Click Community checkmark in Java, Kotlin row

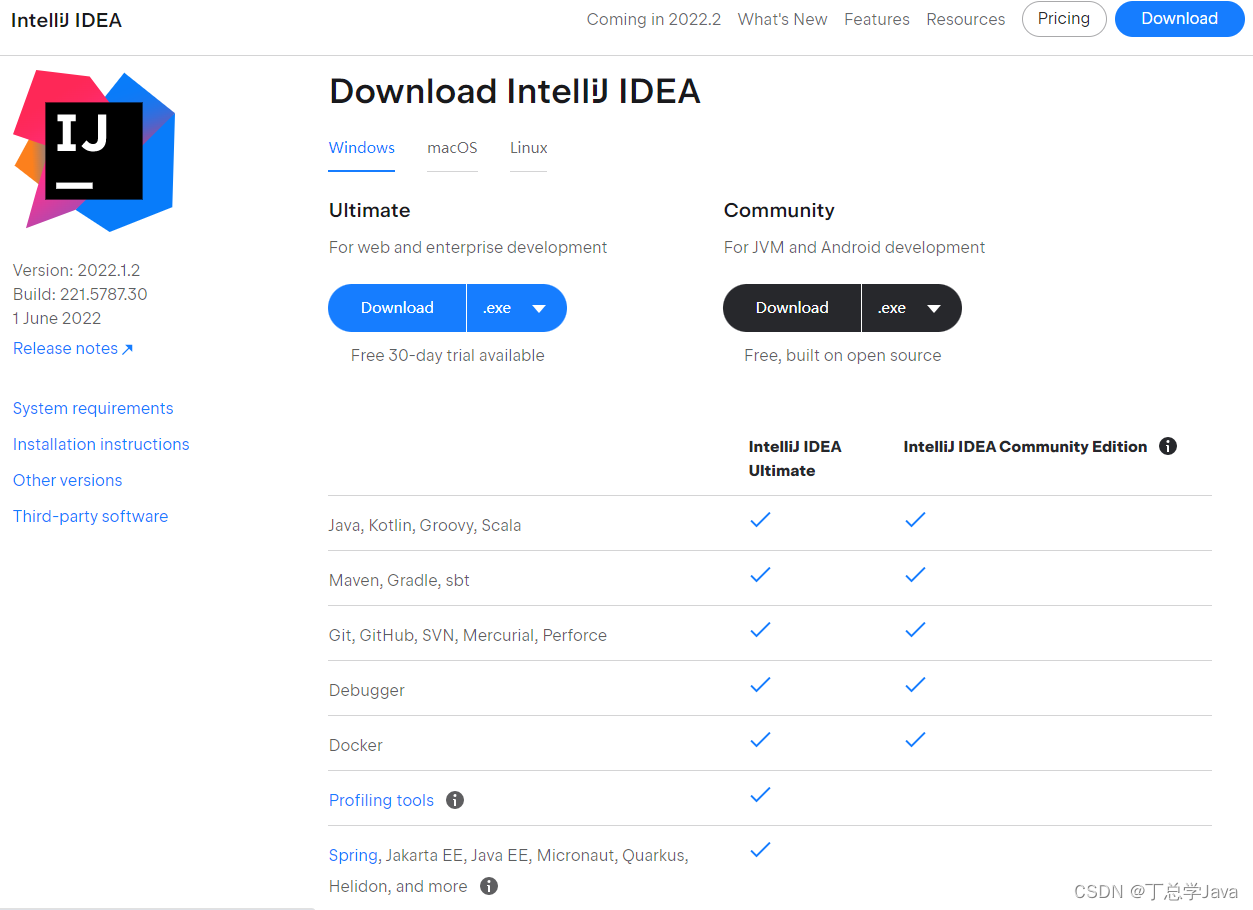(915, 520)
